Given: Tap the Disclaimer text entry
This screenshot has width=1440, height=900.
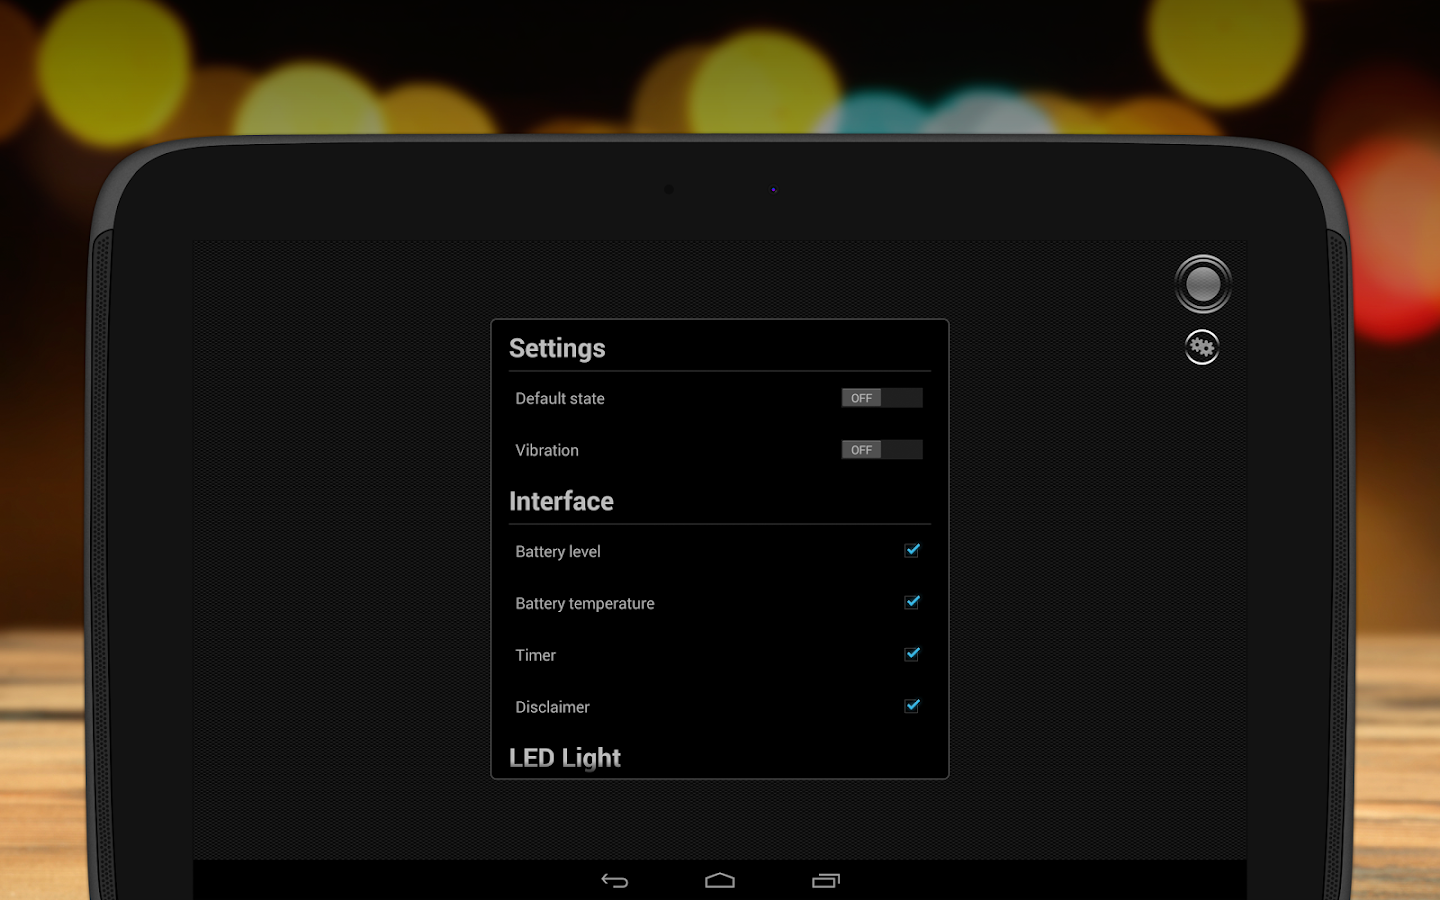Looking at the screenshot, I should pyautogui.click(x=552, y=706).
